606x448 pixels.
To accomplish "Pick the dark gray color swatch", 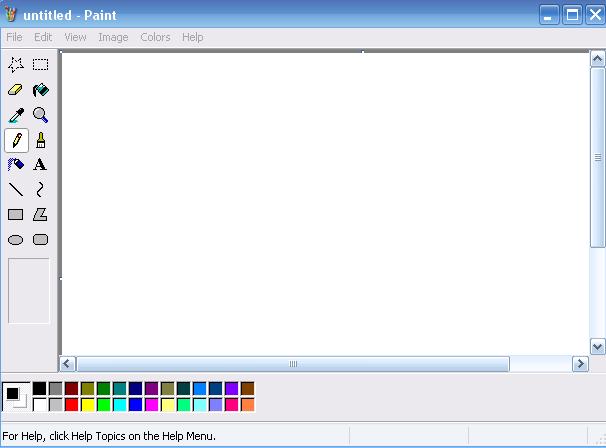I will 56,388.
